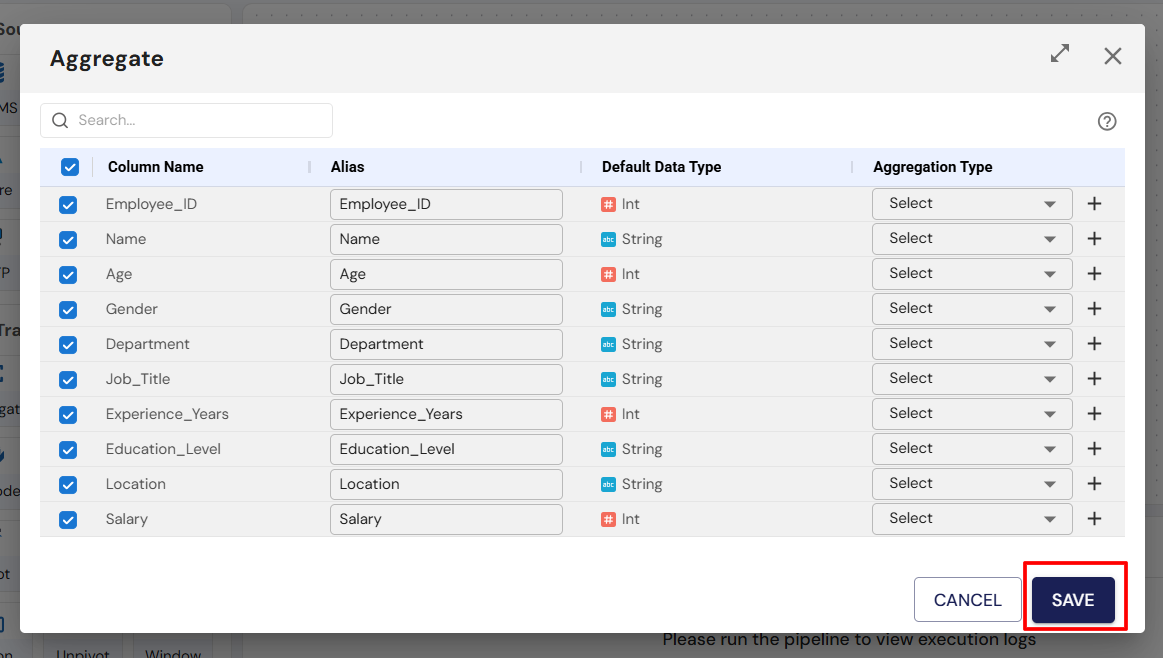Click the plus icon for Employee_ID row
The width and height of the screenshot is (1163, 658).
click(1094, 204)
